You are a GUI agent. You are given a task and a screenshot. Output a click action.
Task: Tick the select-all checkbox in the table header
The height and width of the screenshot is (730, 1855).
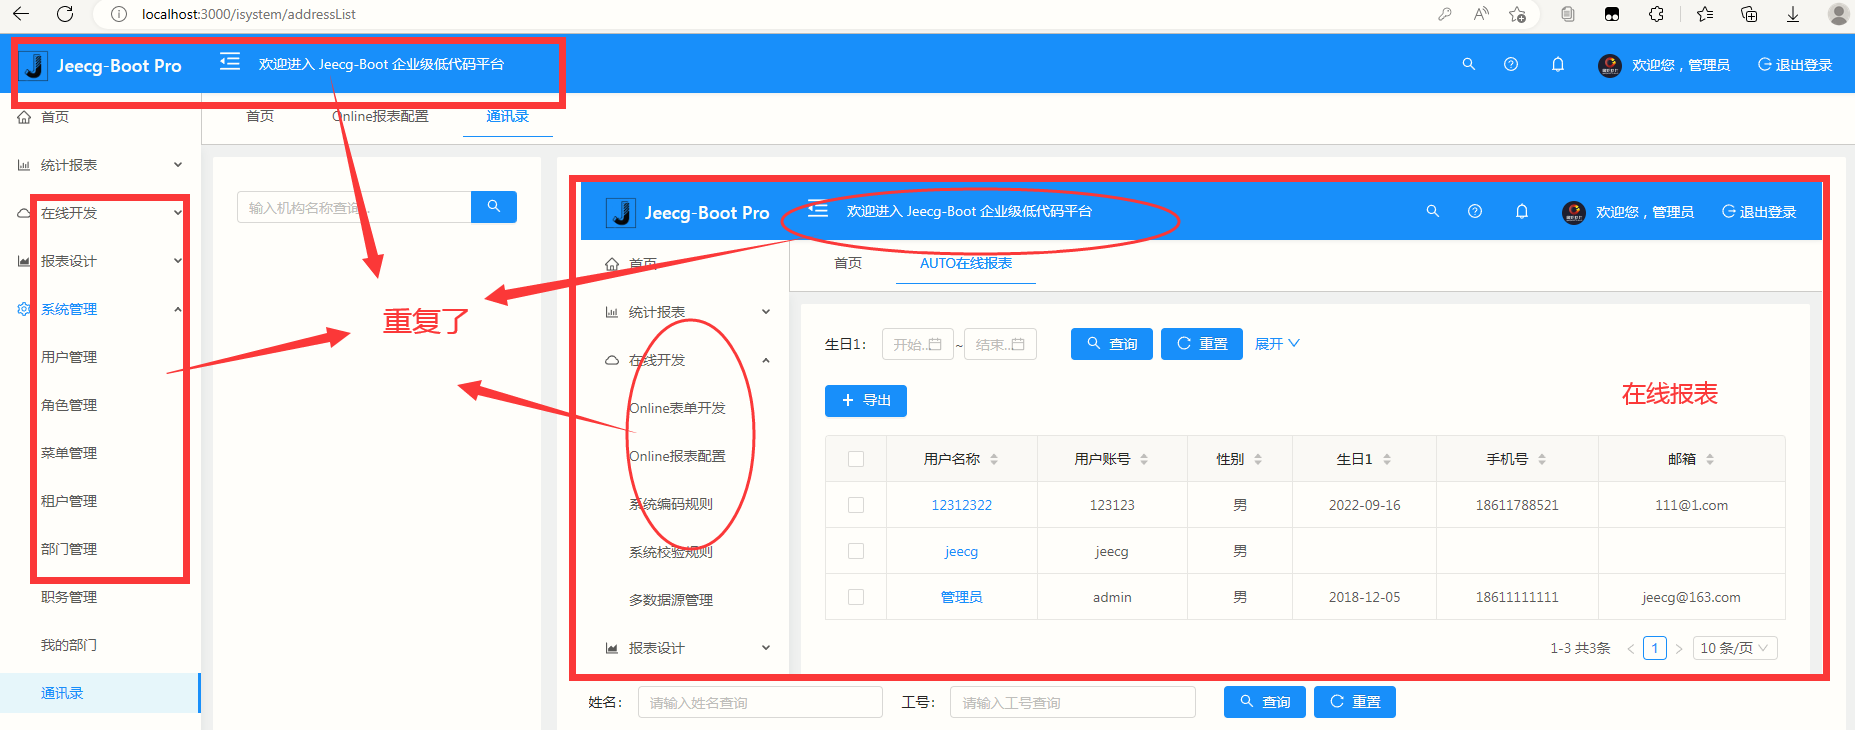tap(856, 459)
